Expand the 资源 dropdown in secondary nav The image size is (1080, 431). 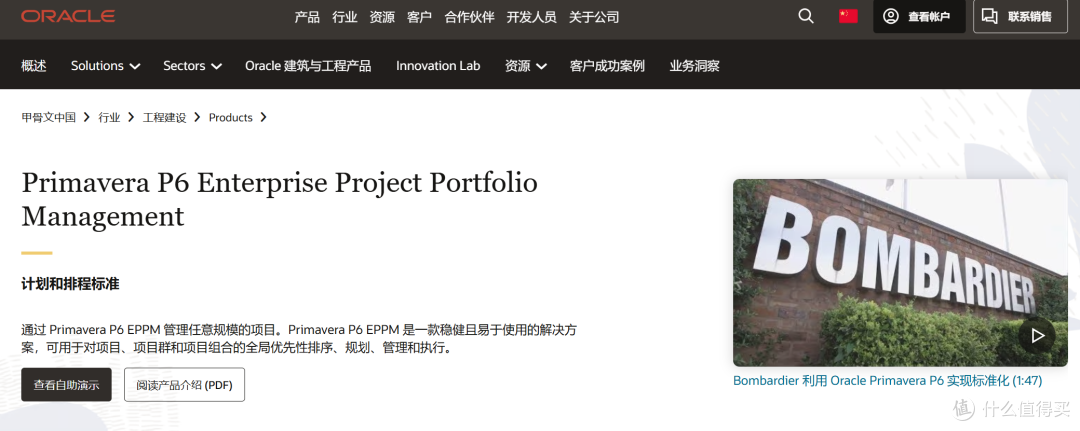tap(526, 66)
